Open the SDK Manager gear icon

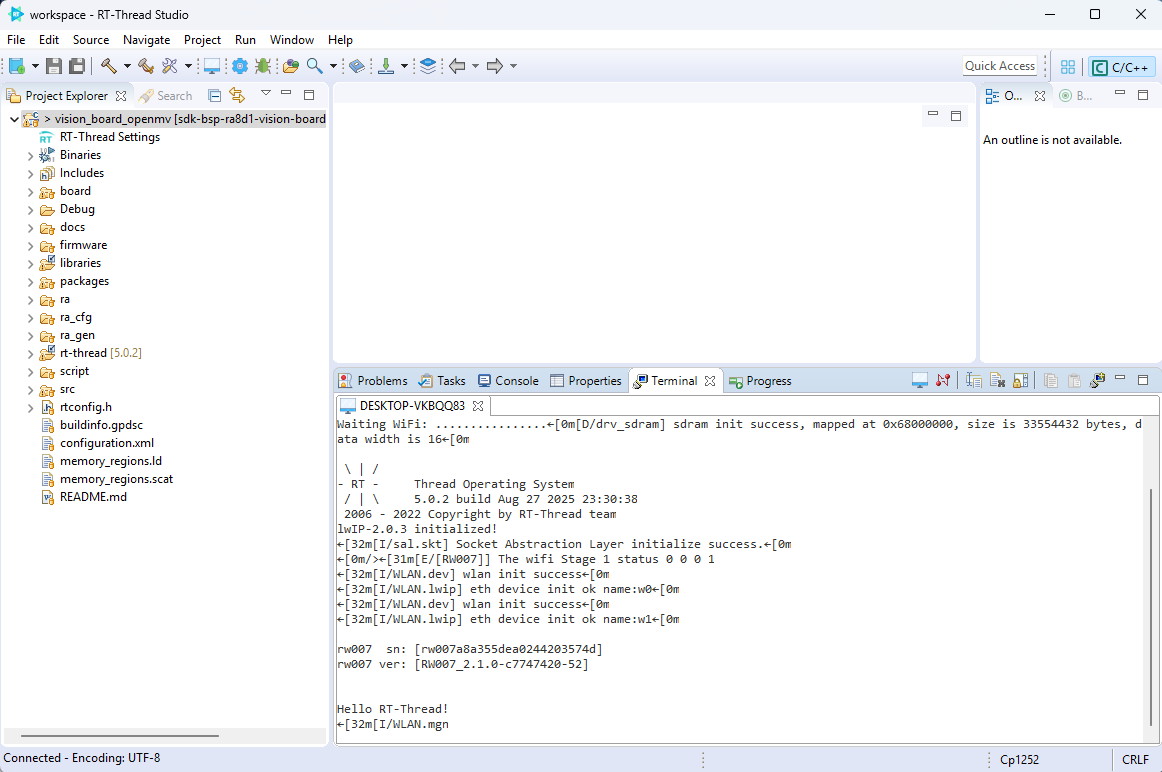[240, 66]
